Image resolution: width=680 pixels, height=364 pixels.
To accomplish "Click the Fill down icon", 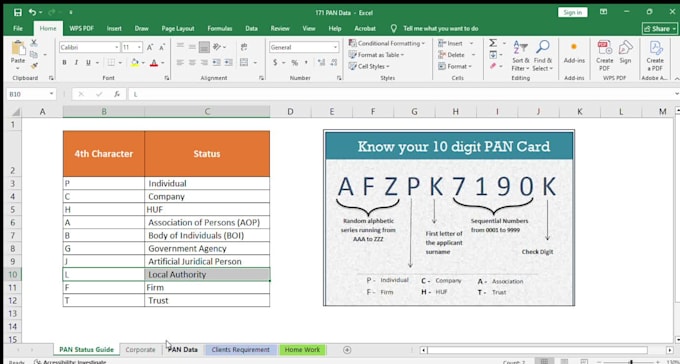I will point(493,55).
